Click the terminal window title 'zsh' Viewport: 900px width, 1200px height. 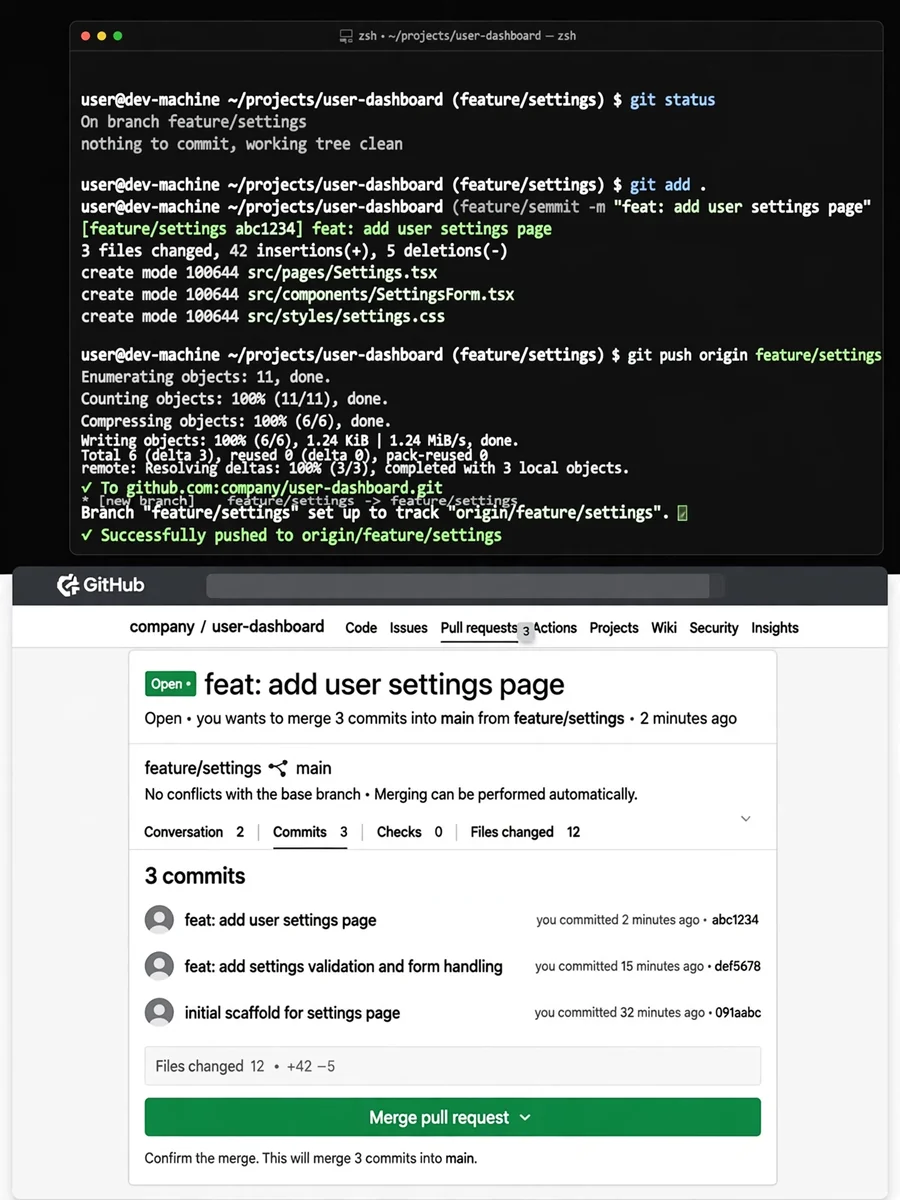point(458,36)
